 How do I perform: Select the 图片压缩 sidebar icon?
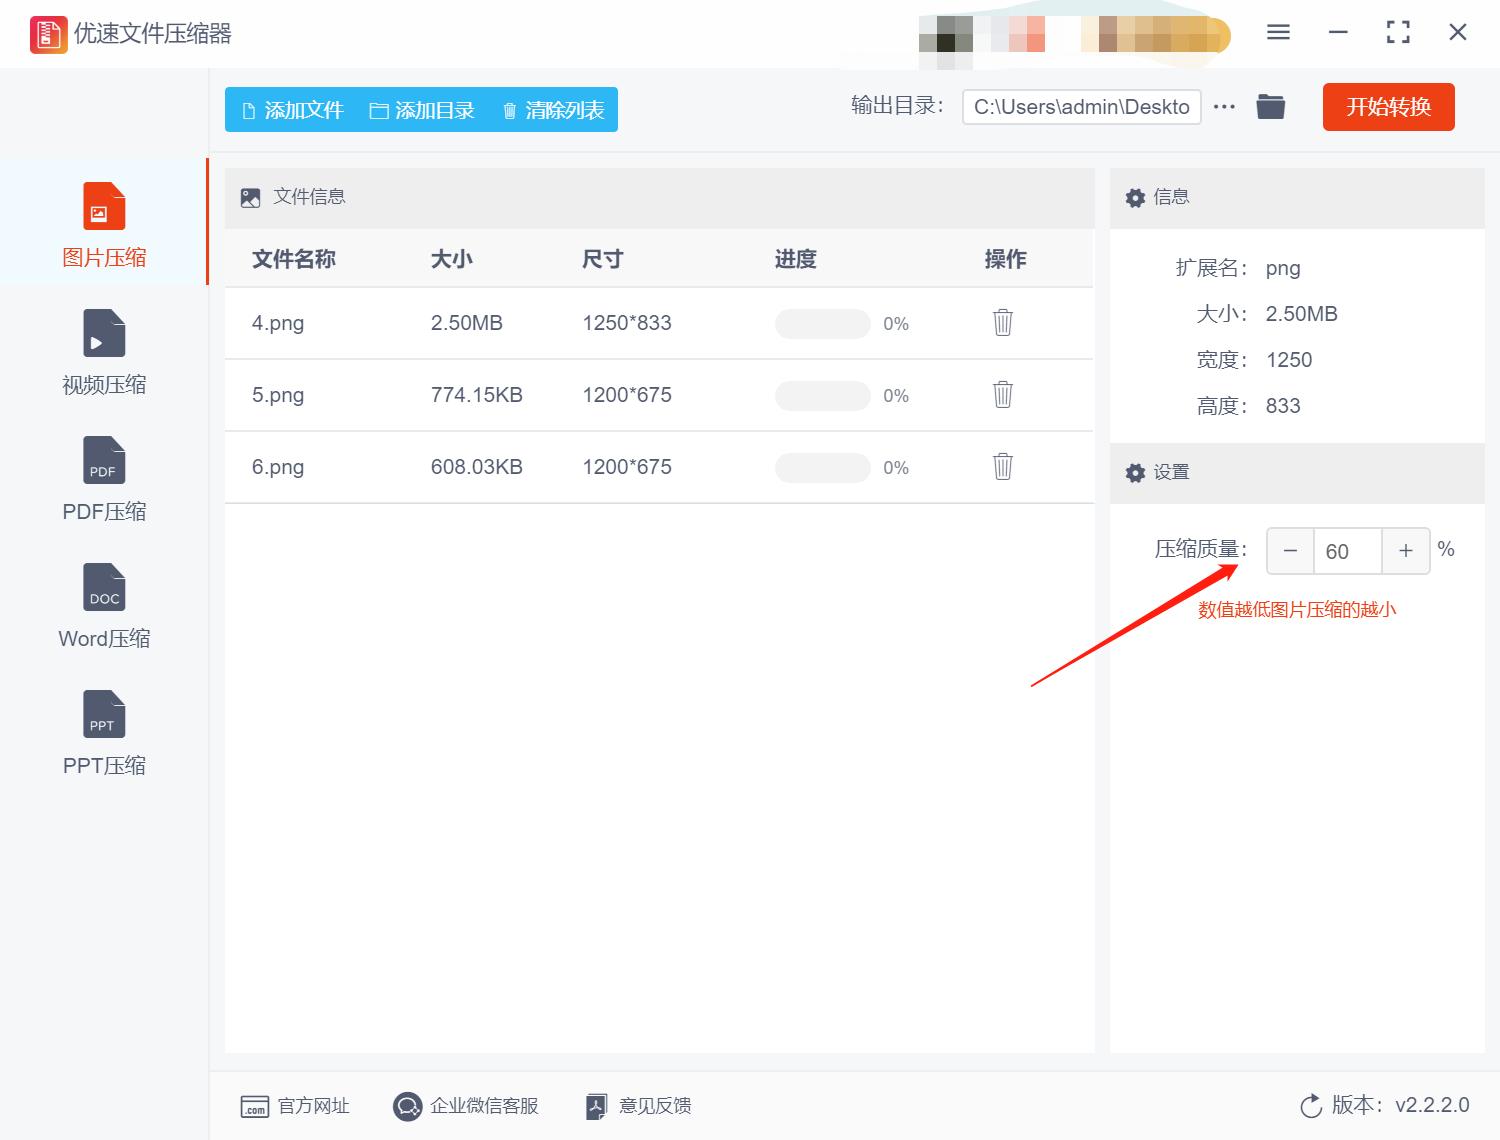click(x=102, y=207)
